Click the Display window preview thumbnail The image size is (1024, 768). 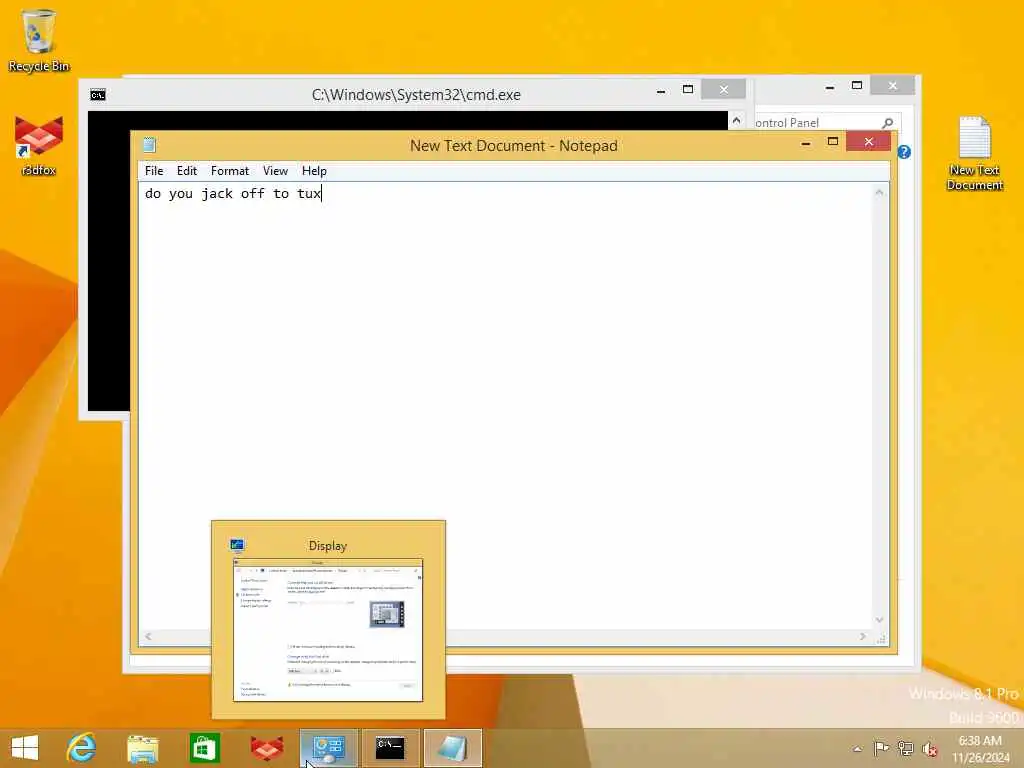(x=328, y=630)
